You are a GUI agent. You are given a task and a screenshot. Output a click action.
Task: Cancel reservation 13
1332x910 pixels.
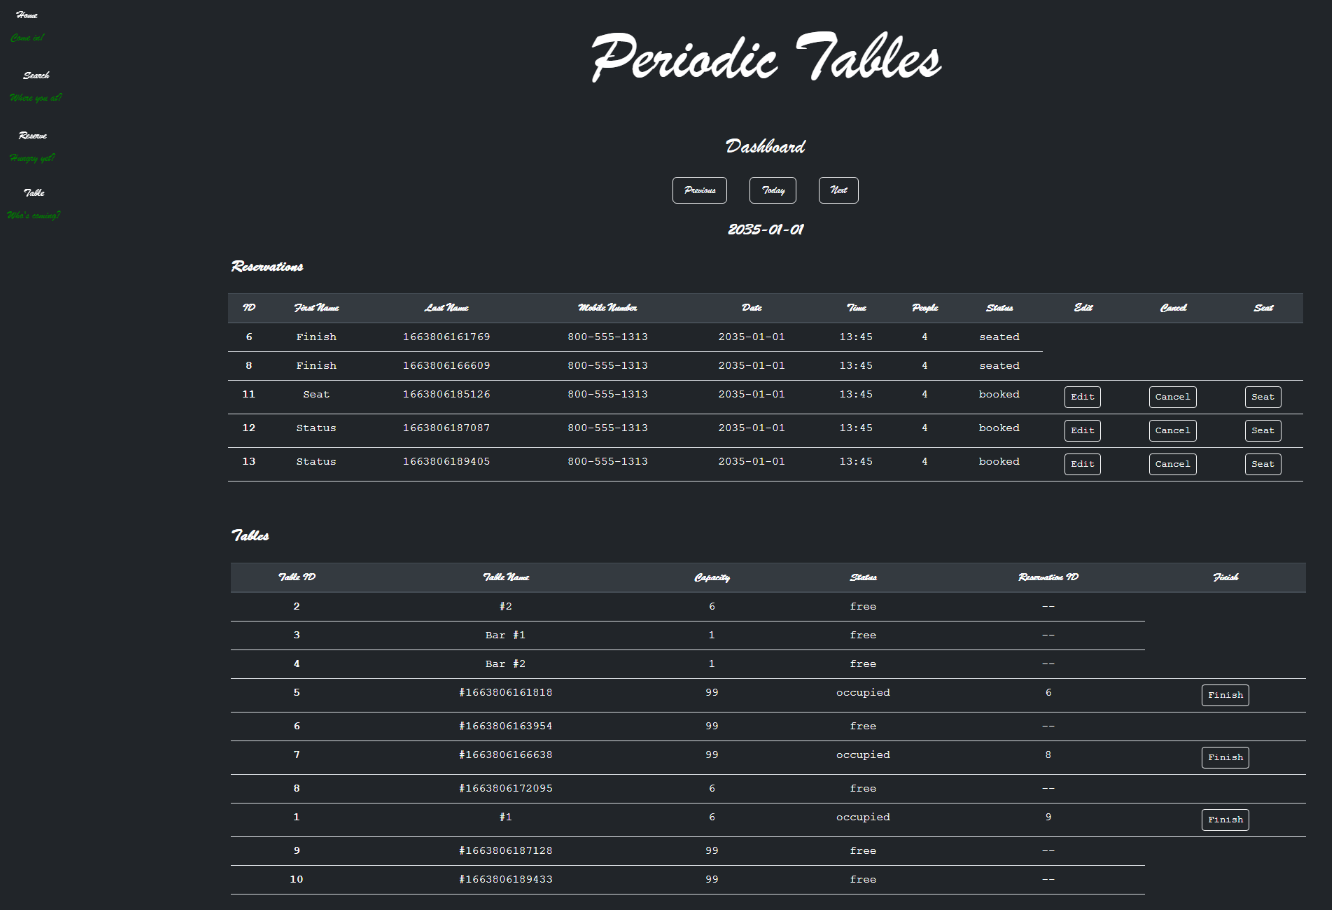1172,463
